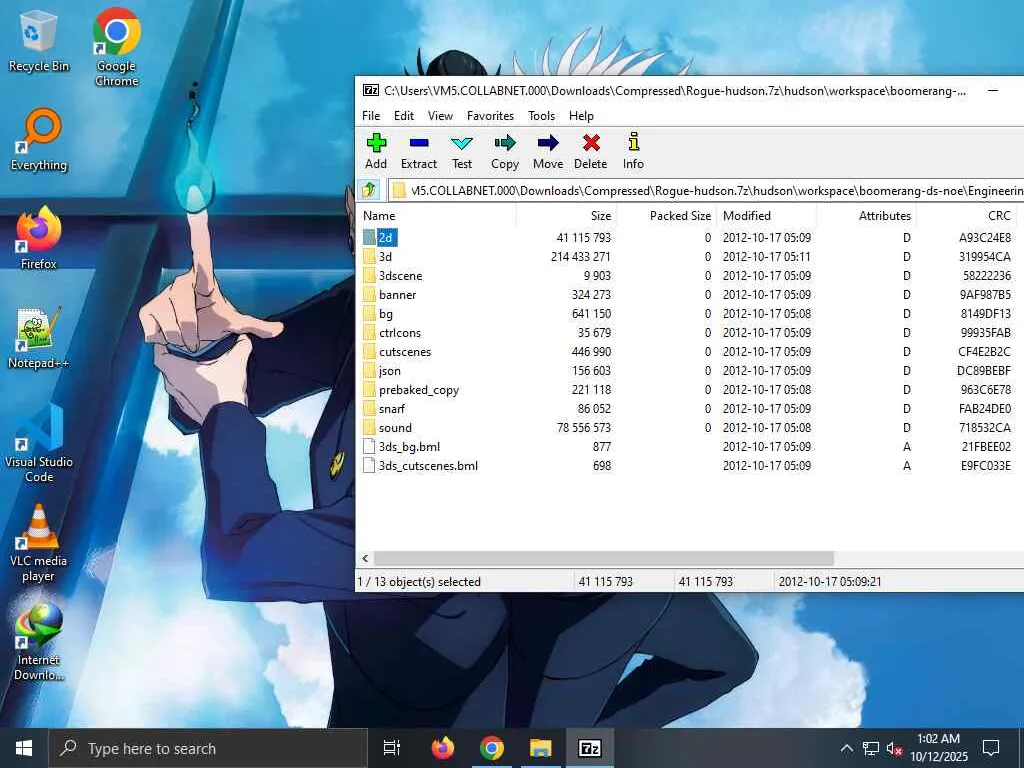1024x768 pixels.
Task: Open Task View in the taskbar
Action: [x=392, y=748]
